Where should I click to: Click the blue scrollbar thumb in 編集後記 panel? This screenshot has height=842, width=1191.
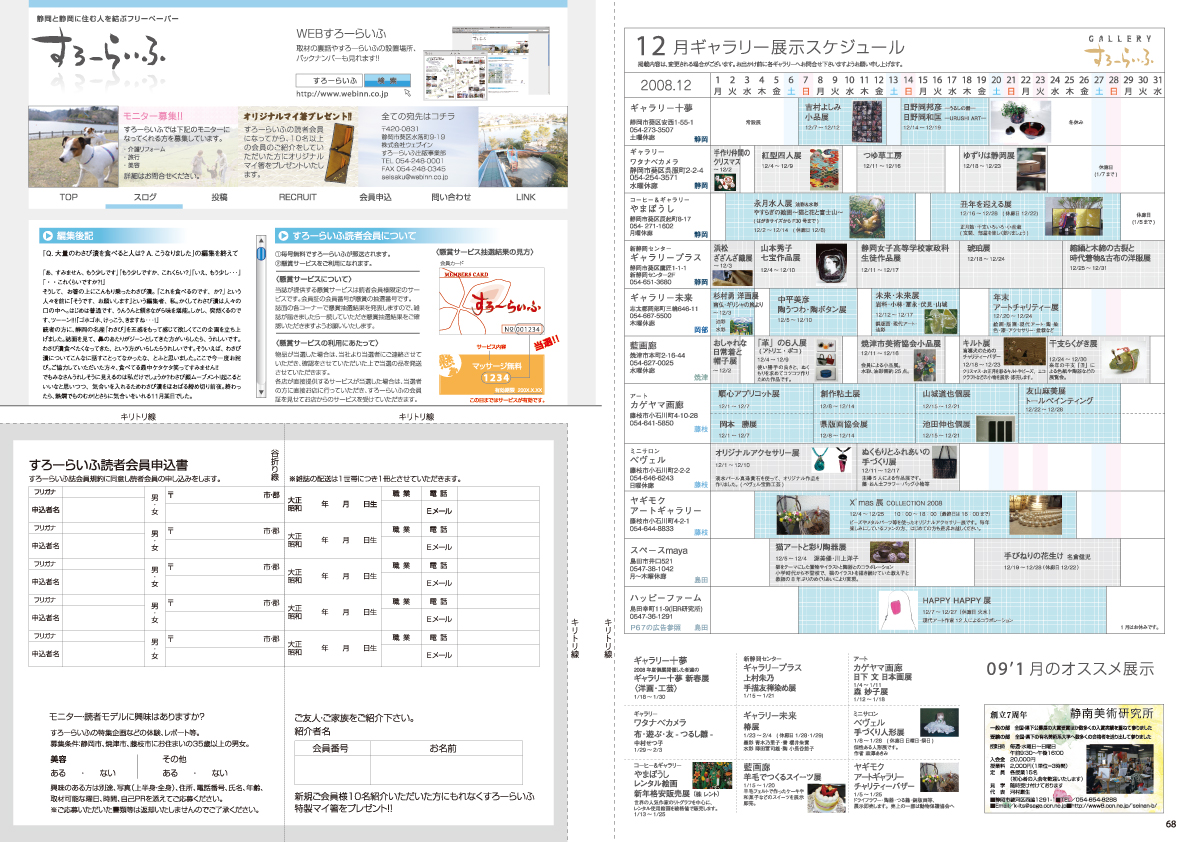point(261,254)
